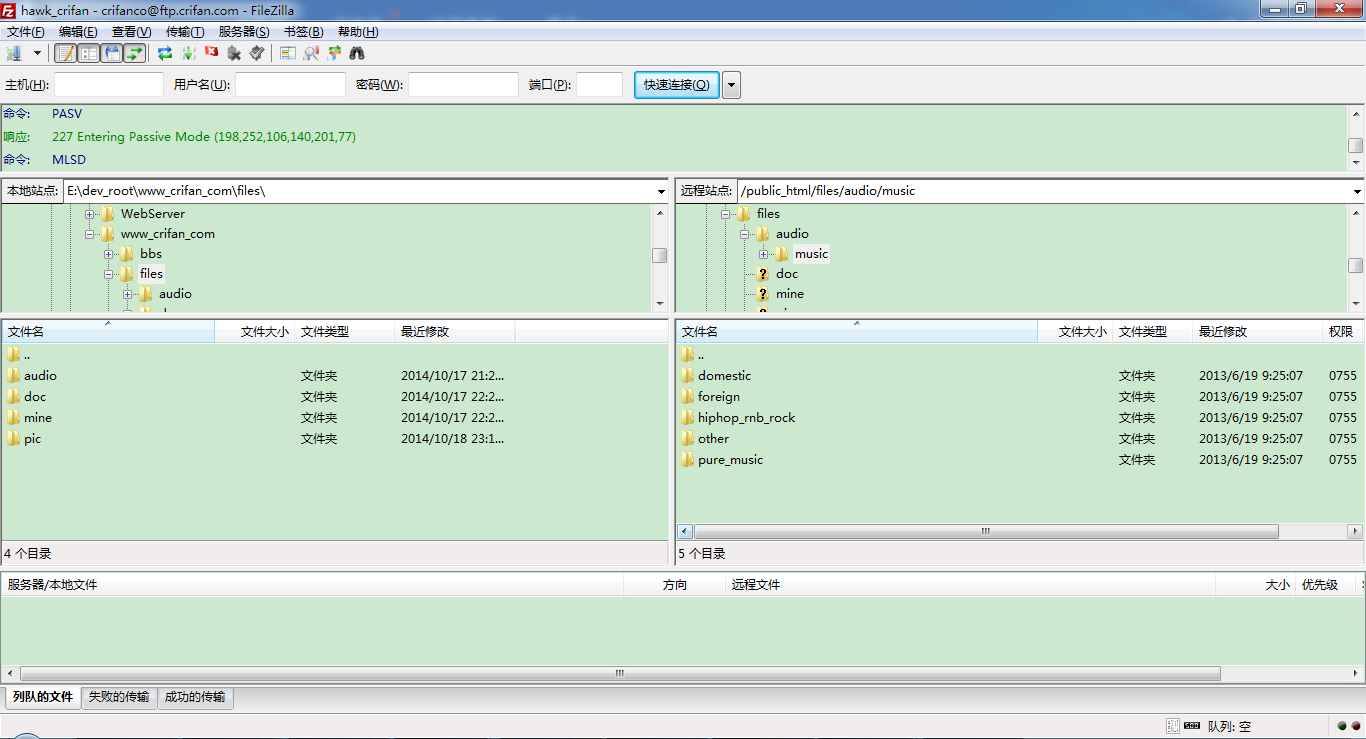
Task: Click the 用户名(U) input field
Action: point(290,85)
